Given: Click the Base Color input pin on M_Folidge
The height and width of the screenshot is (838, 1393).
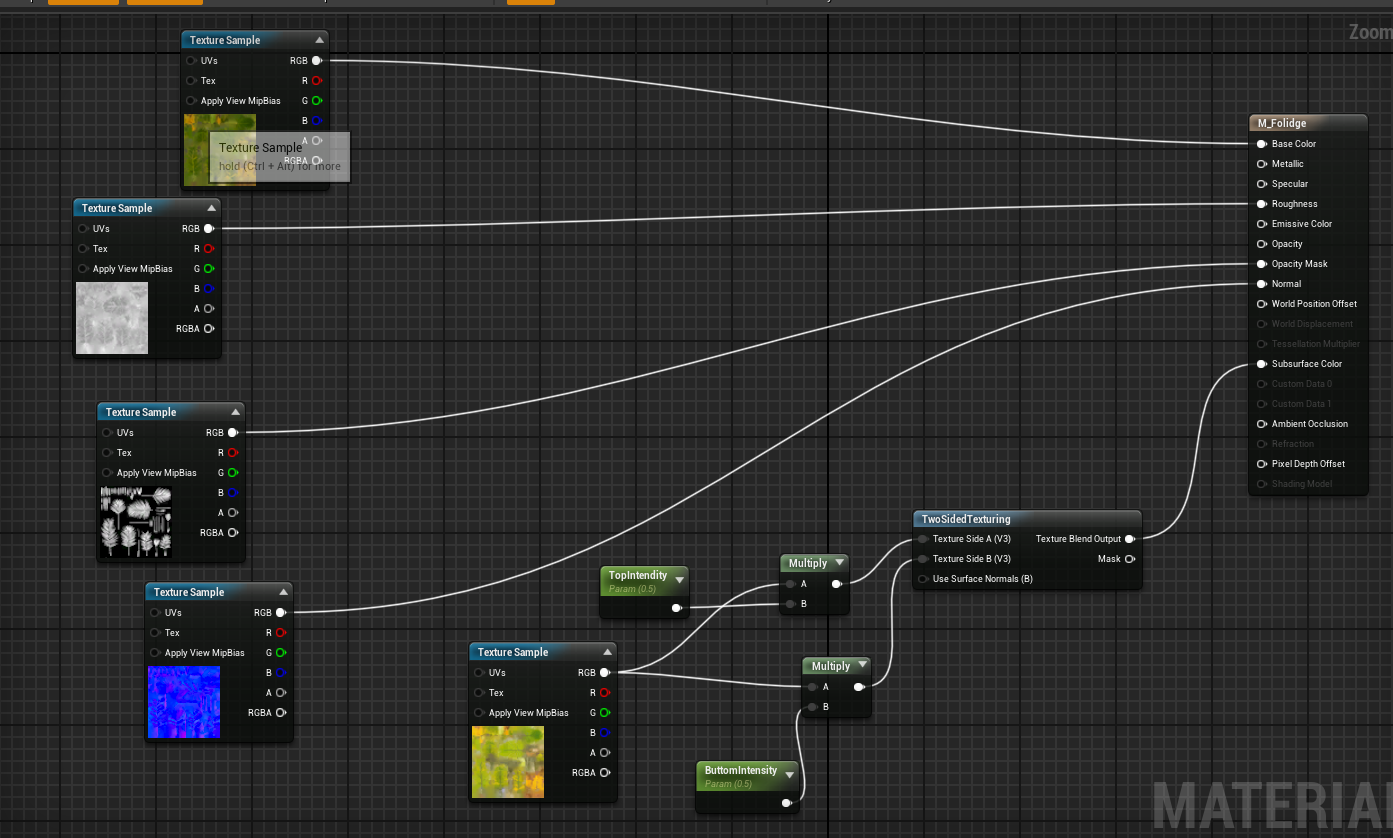Looking at the screenshot, I should [1262, 143].
